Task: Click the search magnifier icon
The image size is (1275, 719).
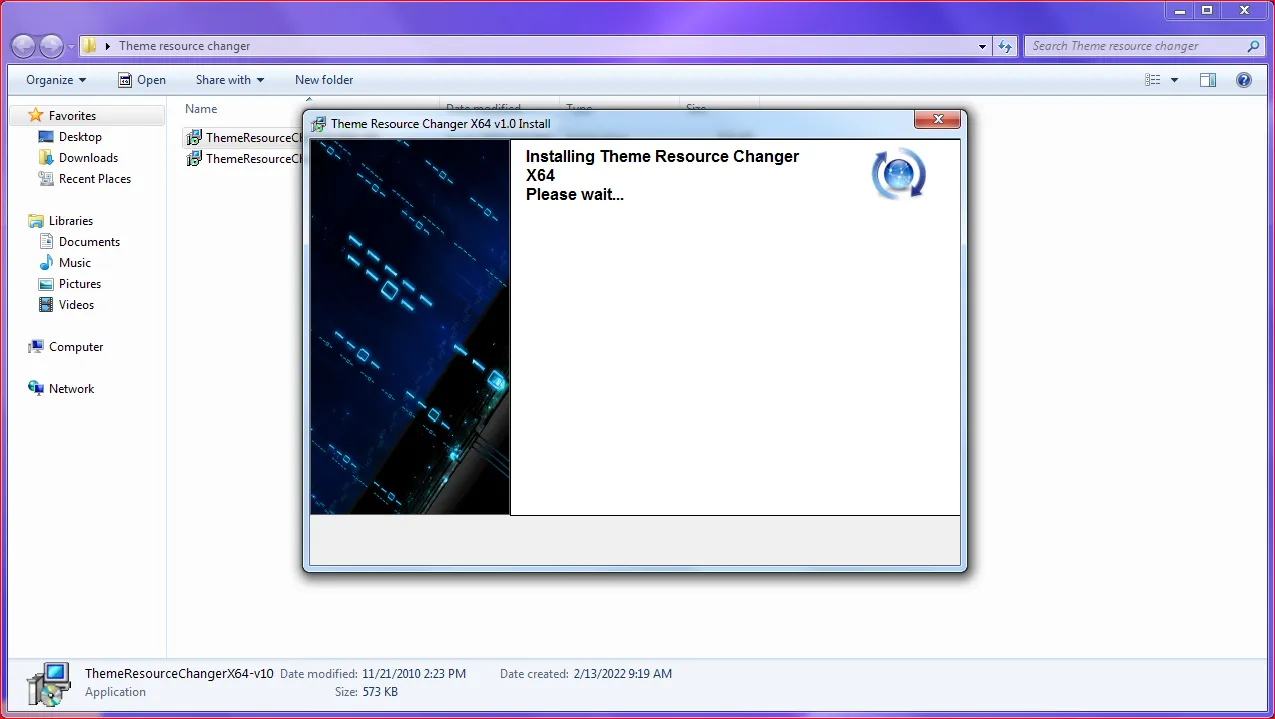Action: pyautogui.click(x=1253, y=46)
